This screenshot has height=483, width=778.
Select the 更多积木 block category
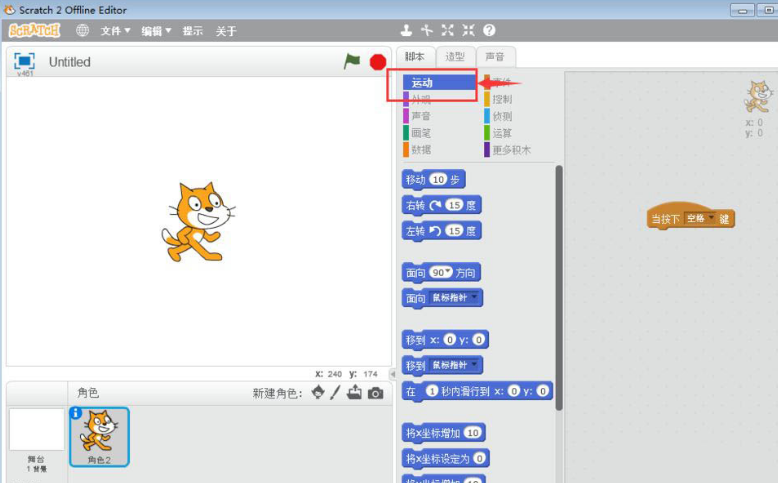pos(508,149)
